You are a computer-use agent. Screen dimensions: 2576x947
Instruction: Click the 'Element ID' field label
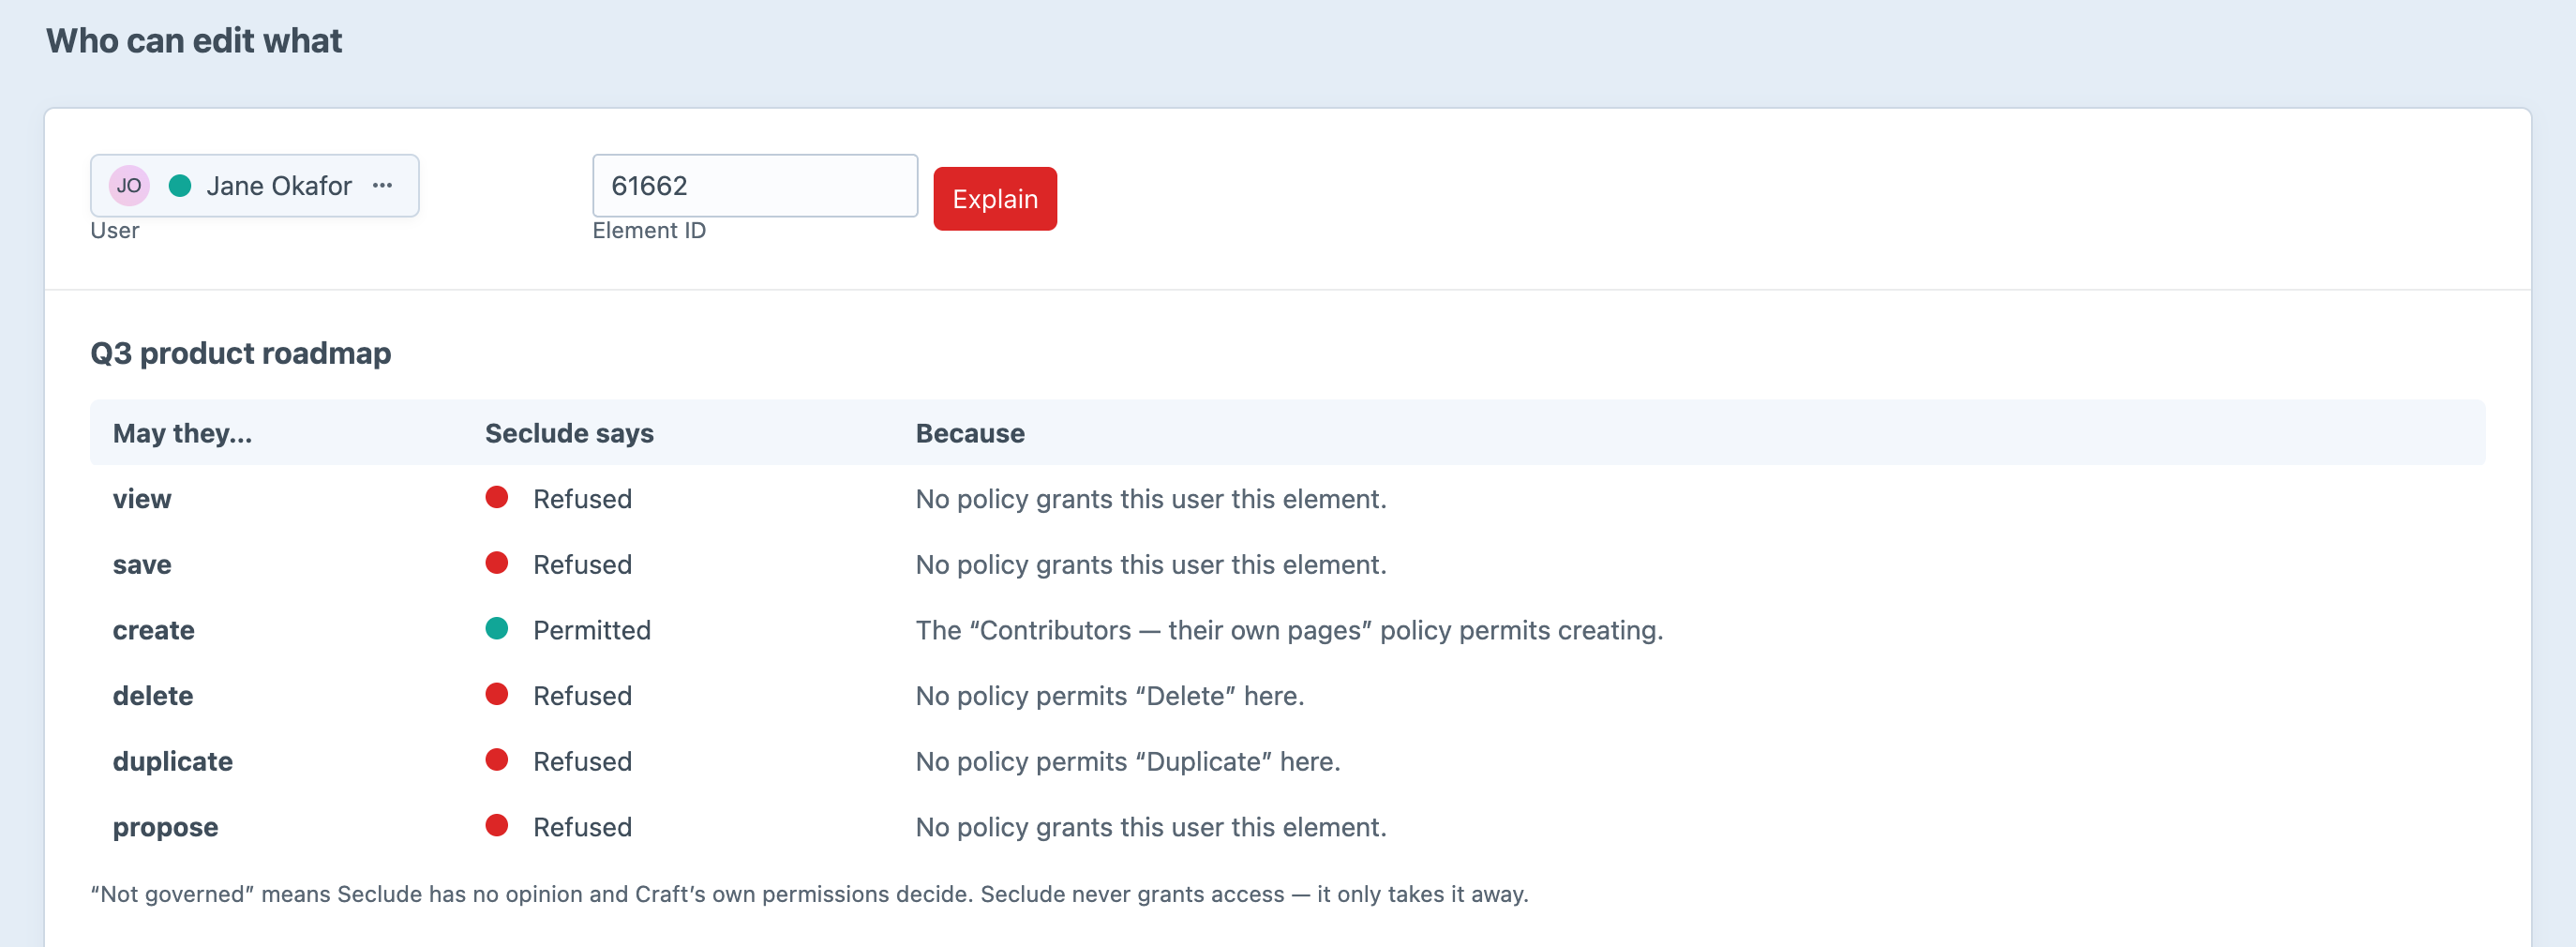pyautogui.click(x=649, y=230)
